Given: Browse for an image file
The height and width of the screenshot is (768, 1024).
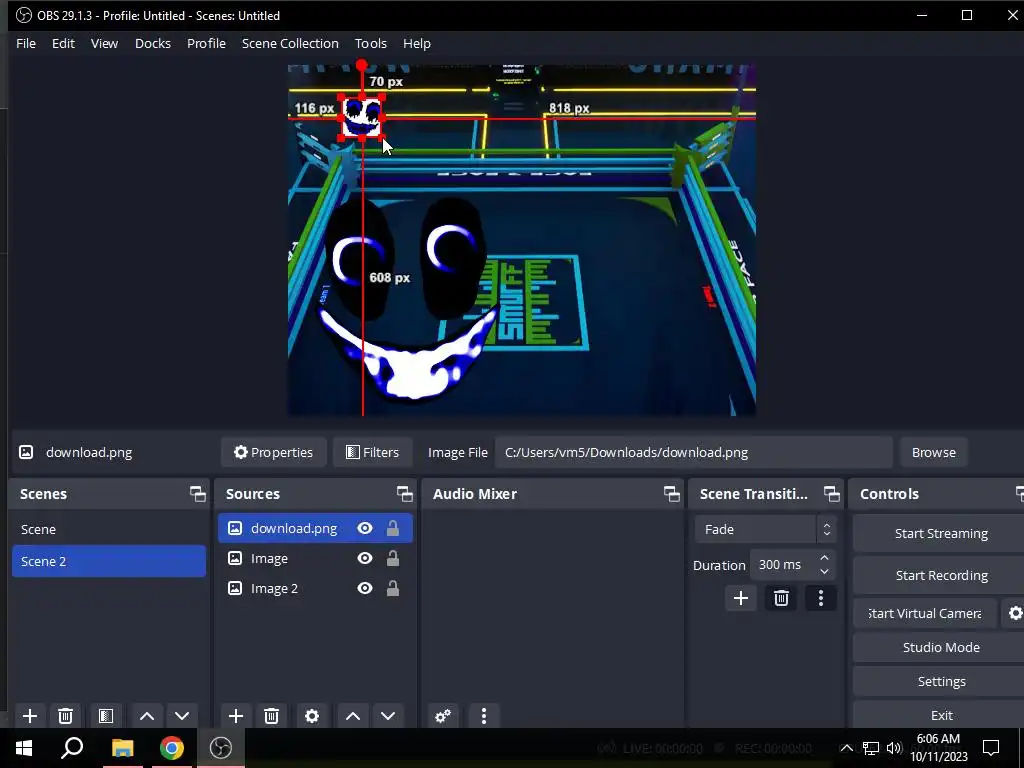Looking at the screenshot, I should click(x=933, y=452).
